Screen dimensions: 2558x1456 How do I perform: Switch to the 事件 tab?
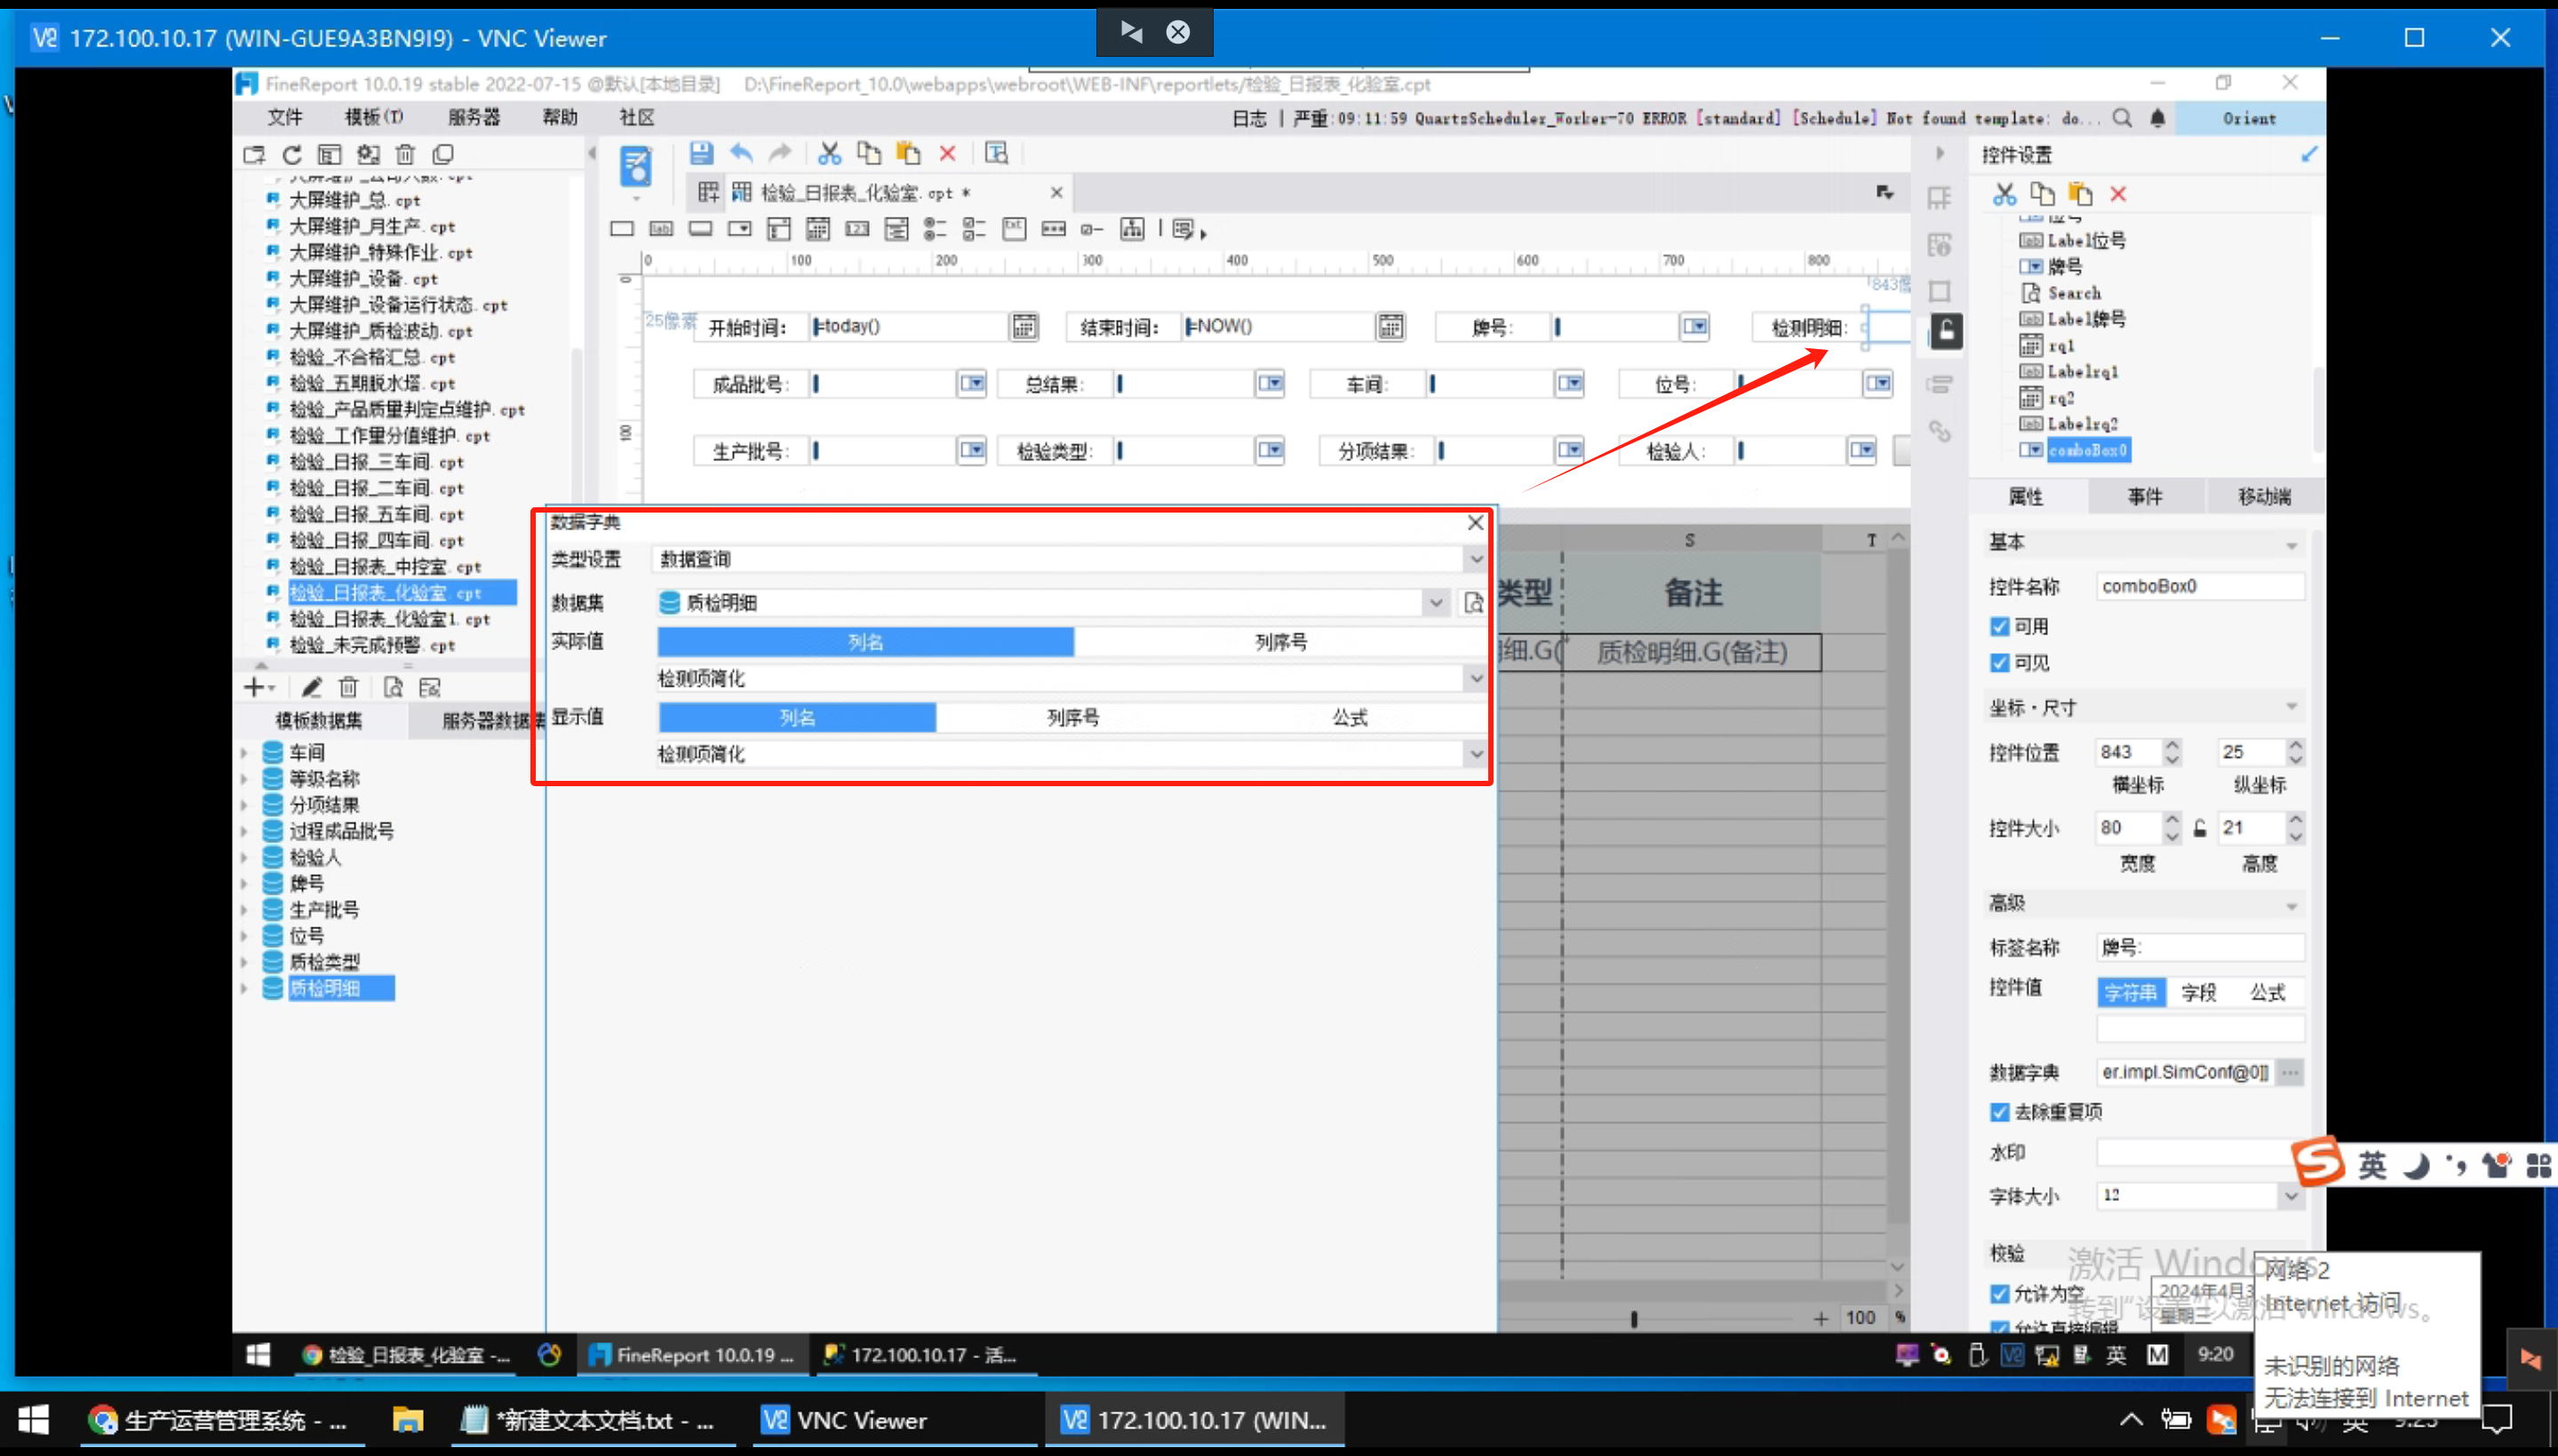click(x=2144, y=497)
